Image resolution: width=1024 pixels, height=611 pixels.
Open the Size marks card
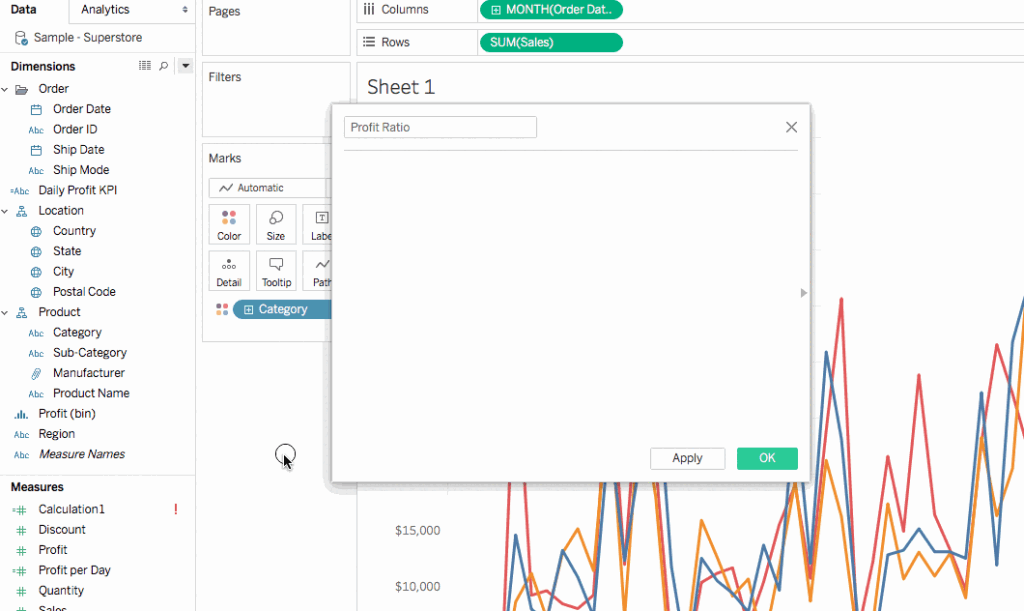pyautogui.click(x=276, y=224)
